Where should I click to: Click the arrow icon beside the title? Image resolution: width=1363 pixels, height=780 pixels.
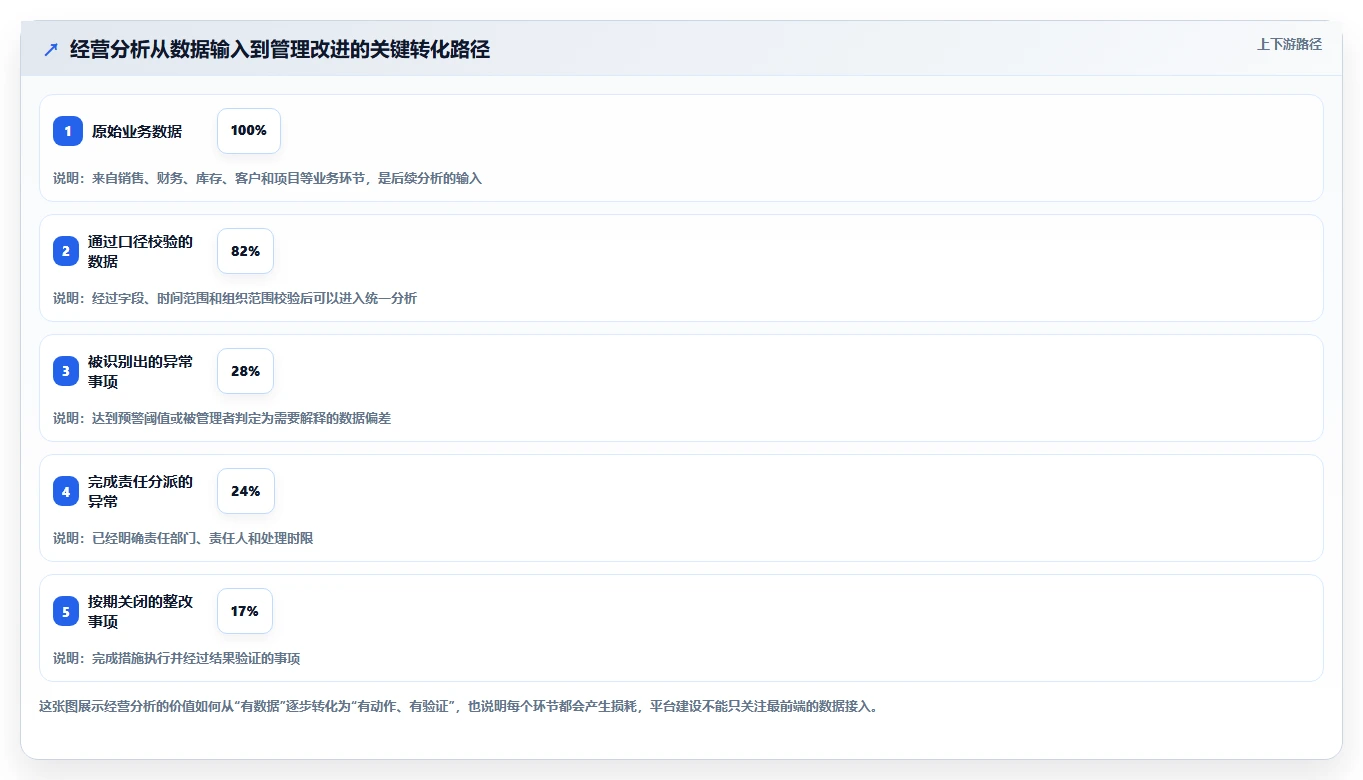click(51, 50)
